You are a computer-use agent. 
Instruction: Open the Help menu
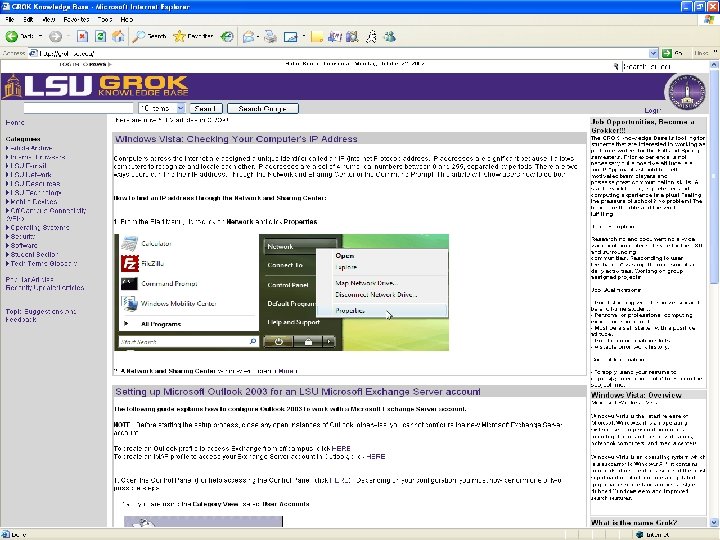pos(127,19)
